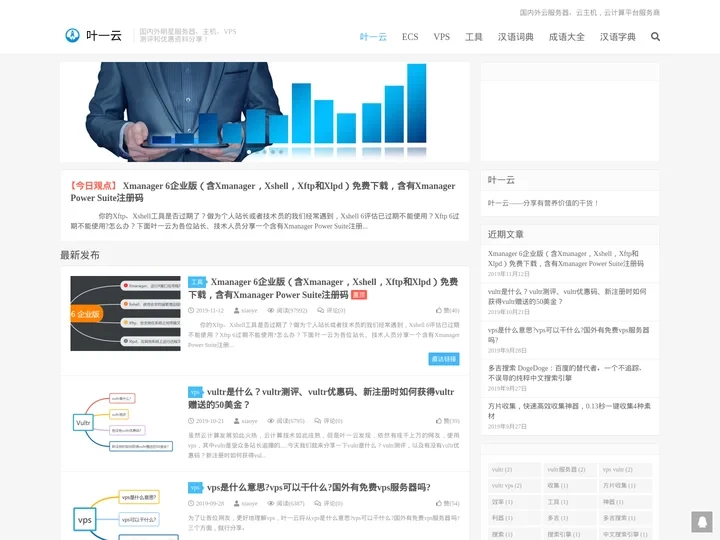Click the eye icon beside 阅读(6795)

pyautogui.click(x=271, y=421)
